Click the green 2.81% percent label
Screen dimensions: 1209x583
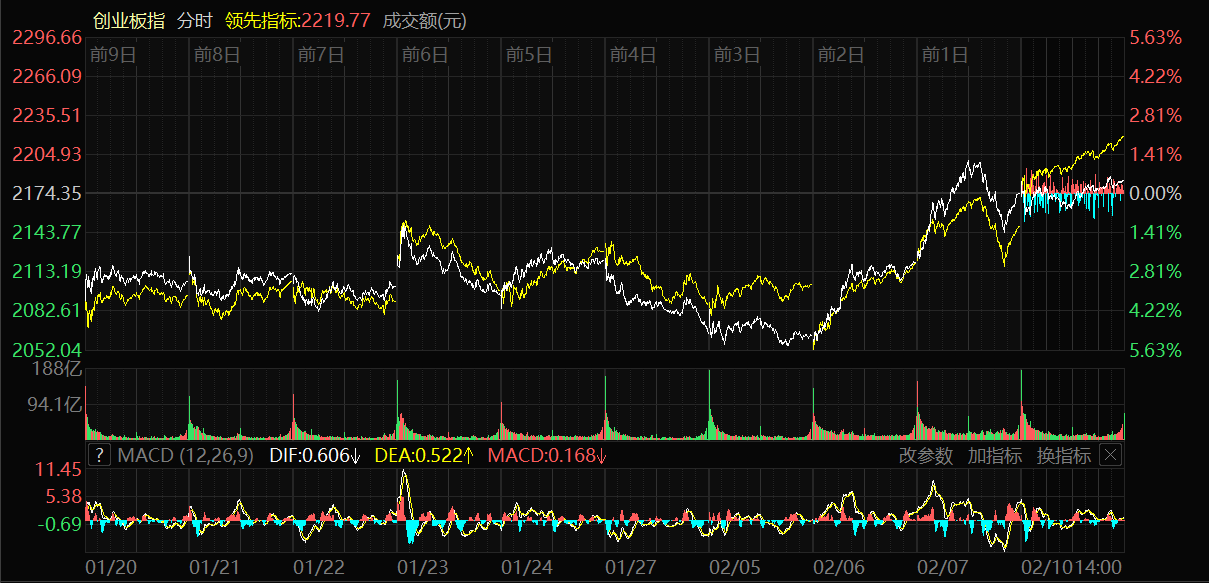click(1155, 271)
